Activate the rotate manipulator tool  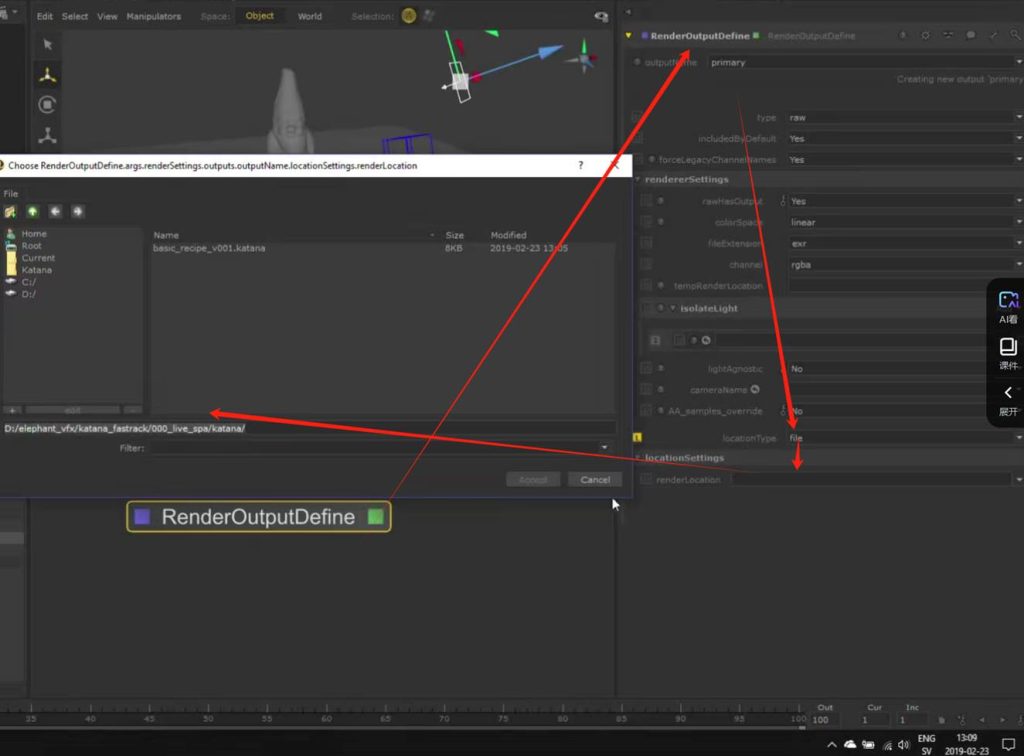(x=47, y=105)
